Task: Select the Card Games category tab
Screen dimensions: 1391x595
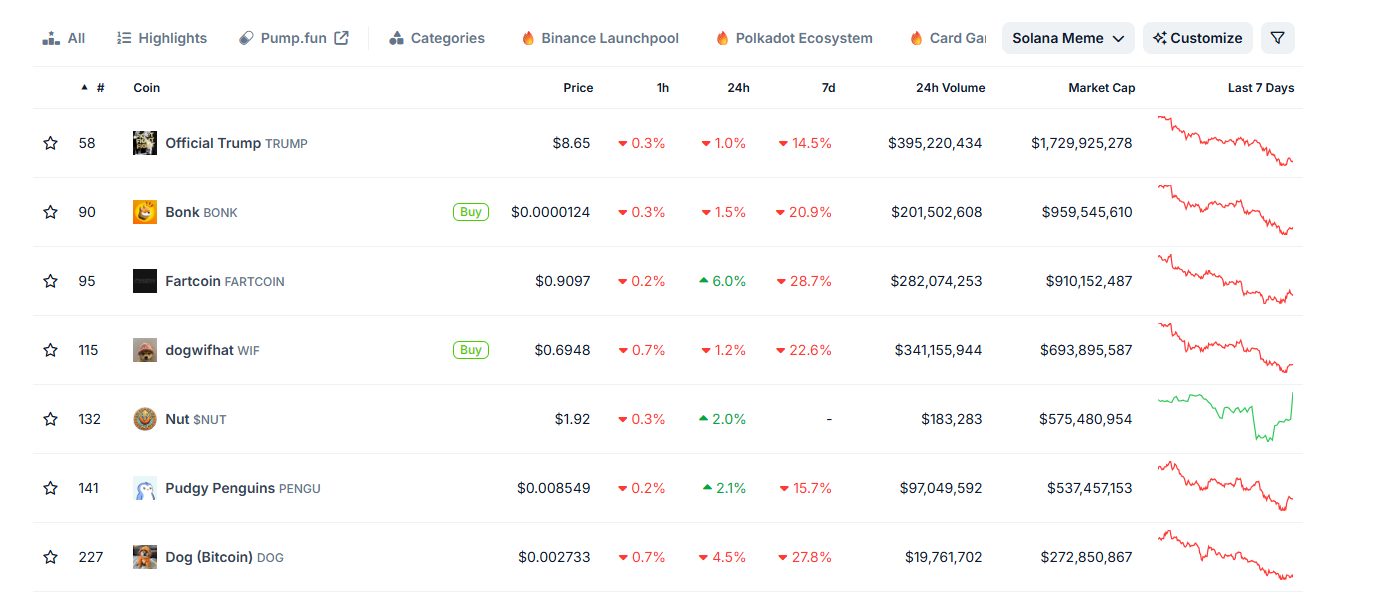Action: (x=948, y=38)
